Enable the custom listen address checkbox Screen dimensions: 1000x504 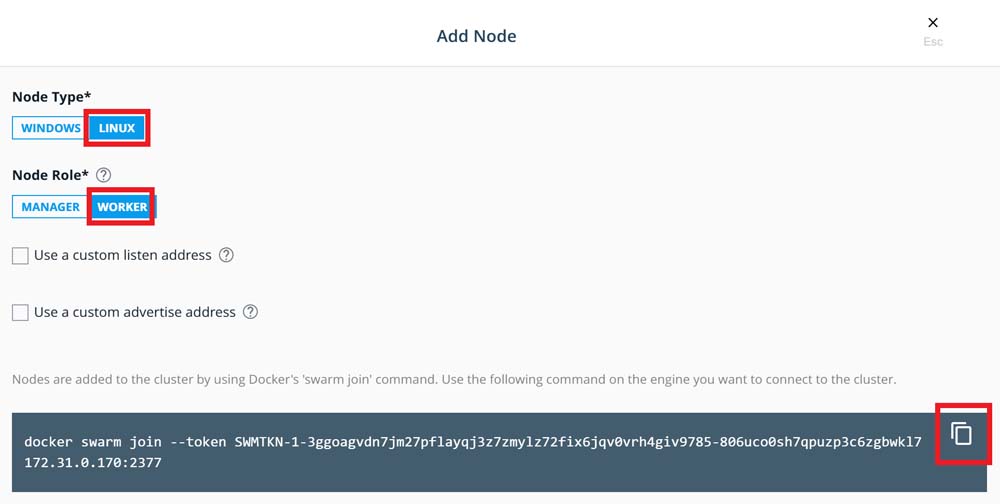[x=20, y=256]
